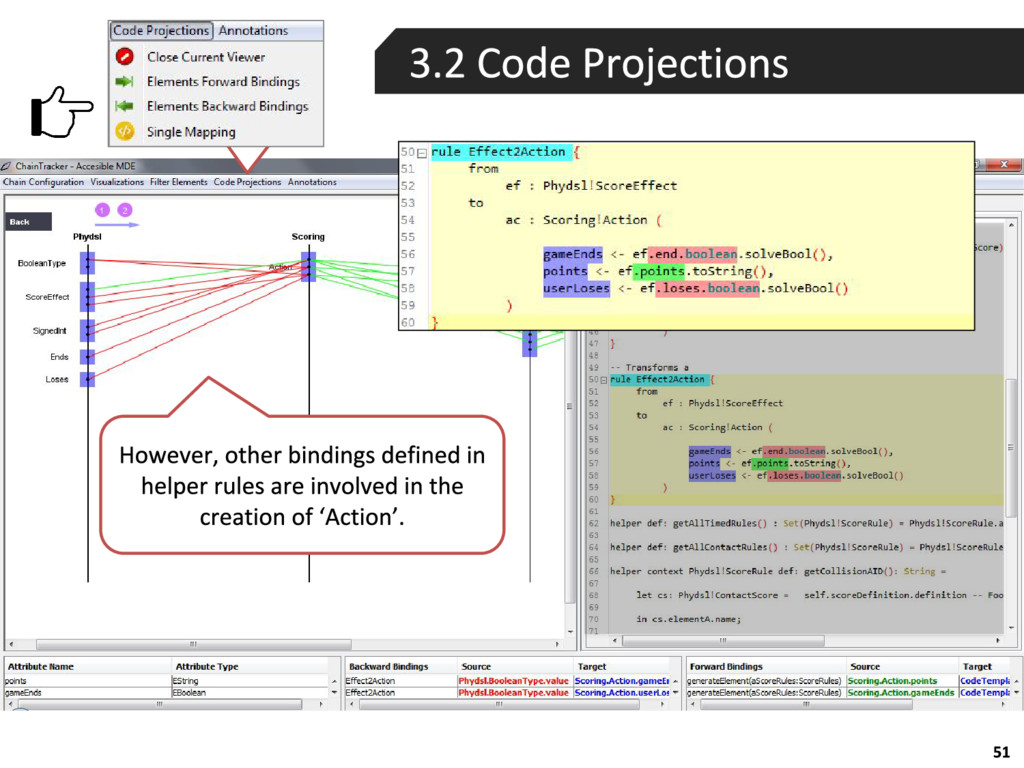Image resolution: width=1024 pixels, height=768 pixels.
Task: Click the Phydsl column header
Action: point(87,236)
